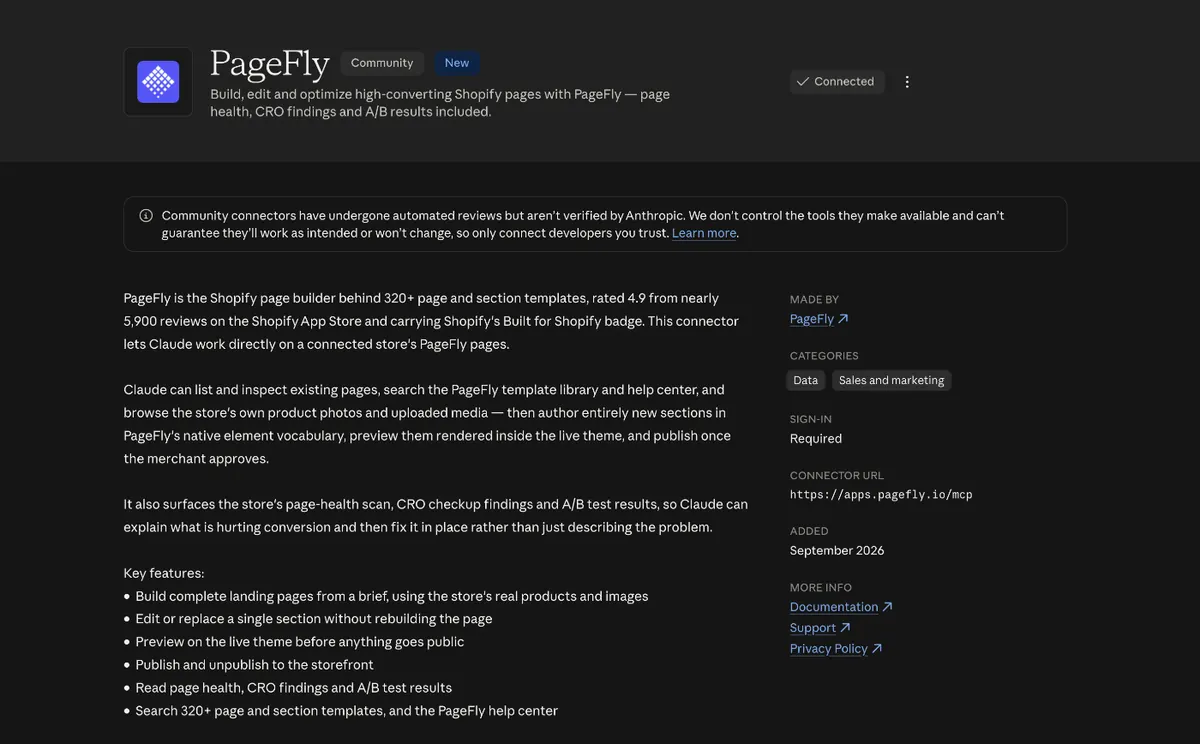The width and height of the screenshot is (1200, 744).
Task: Click the MORE INFO label
Action: click(x=821, y=588)
